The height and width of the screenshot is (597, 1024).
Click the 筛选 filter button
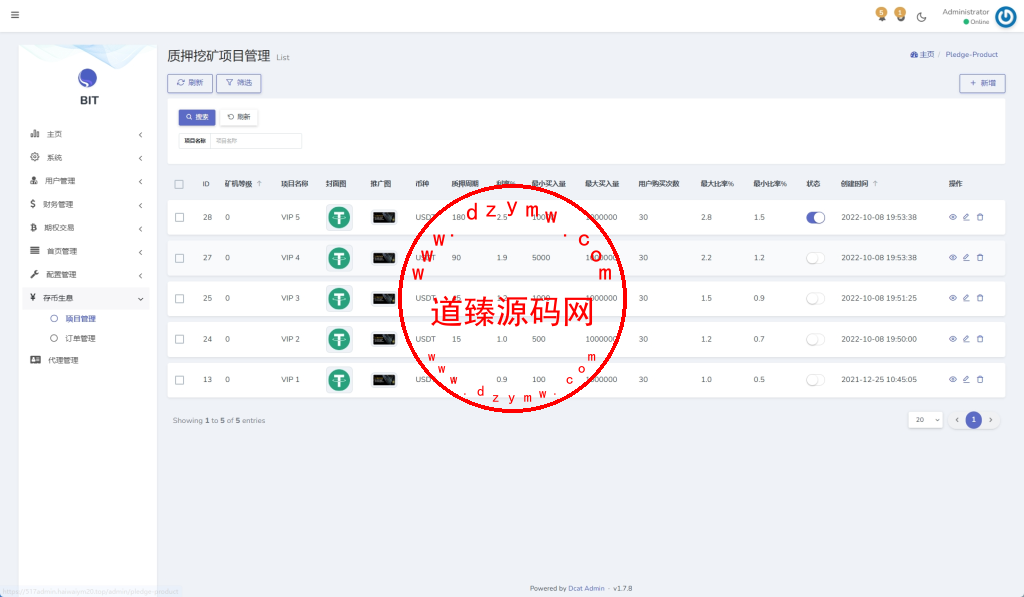point(239,83)
